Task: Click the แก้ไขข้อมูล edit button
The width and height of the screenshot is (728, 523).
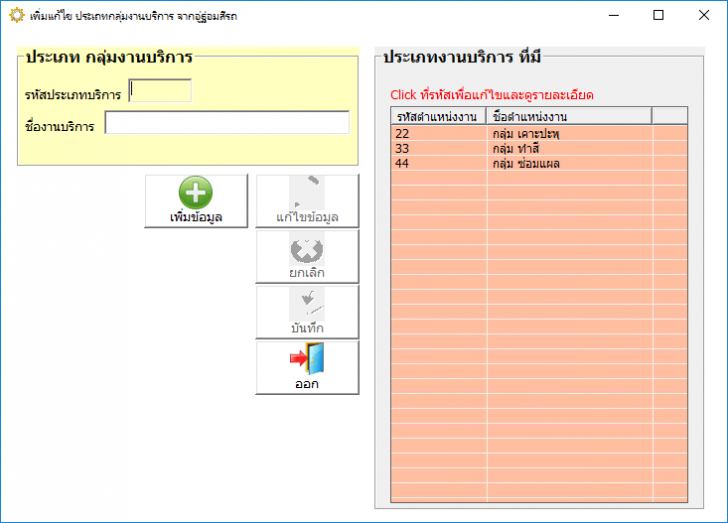Action: (307, 201)
